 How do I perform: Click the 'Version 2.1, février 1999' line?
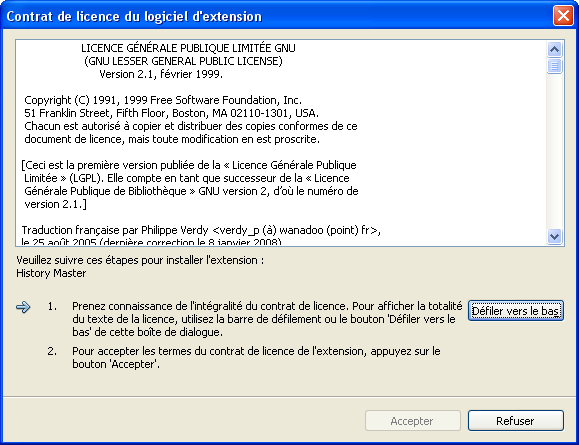pos(161,74)
